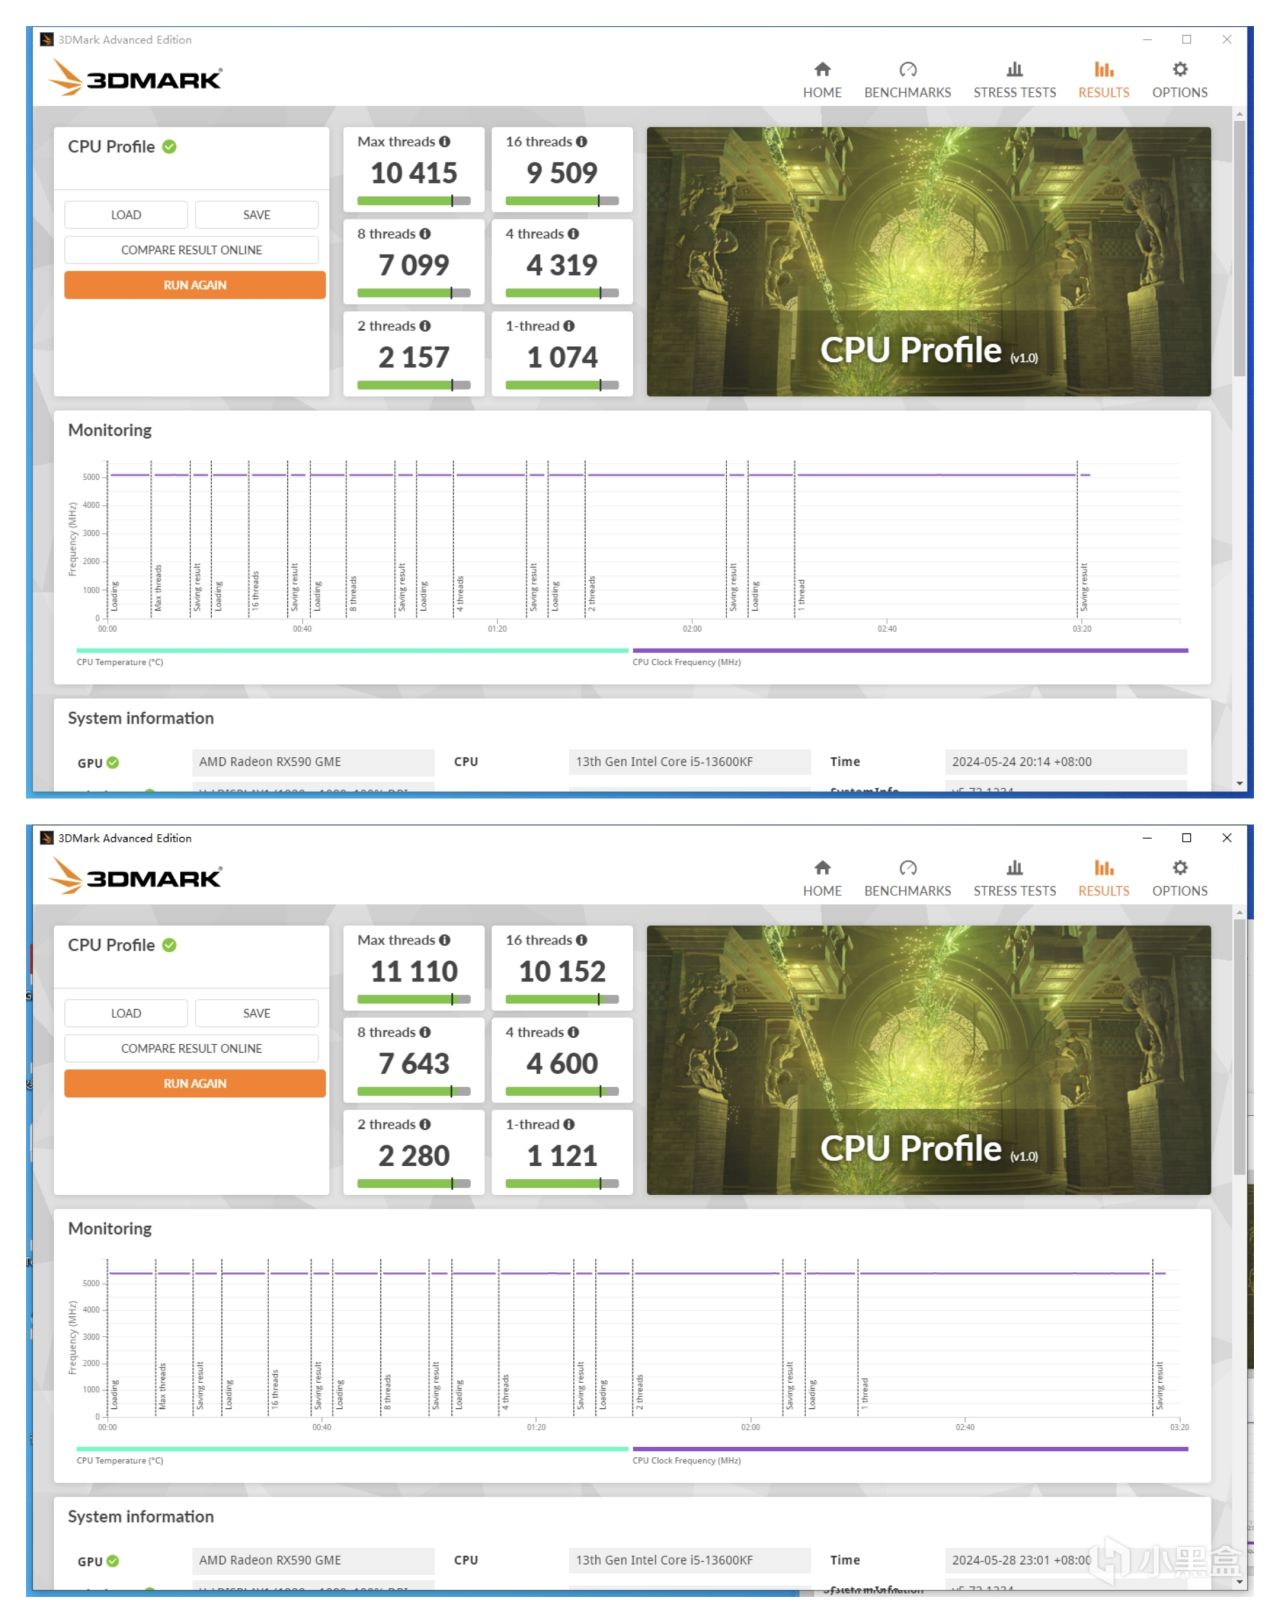Click the 4 threads info icon beside score 4 600
This screenshot has width=1280, height=1623.
[x=573, y=1032]
